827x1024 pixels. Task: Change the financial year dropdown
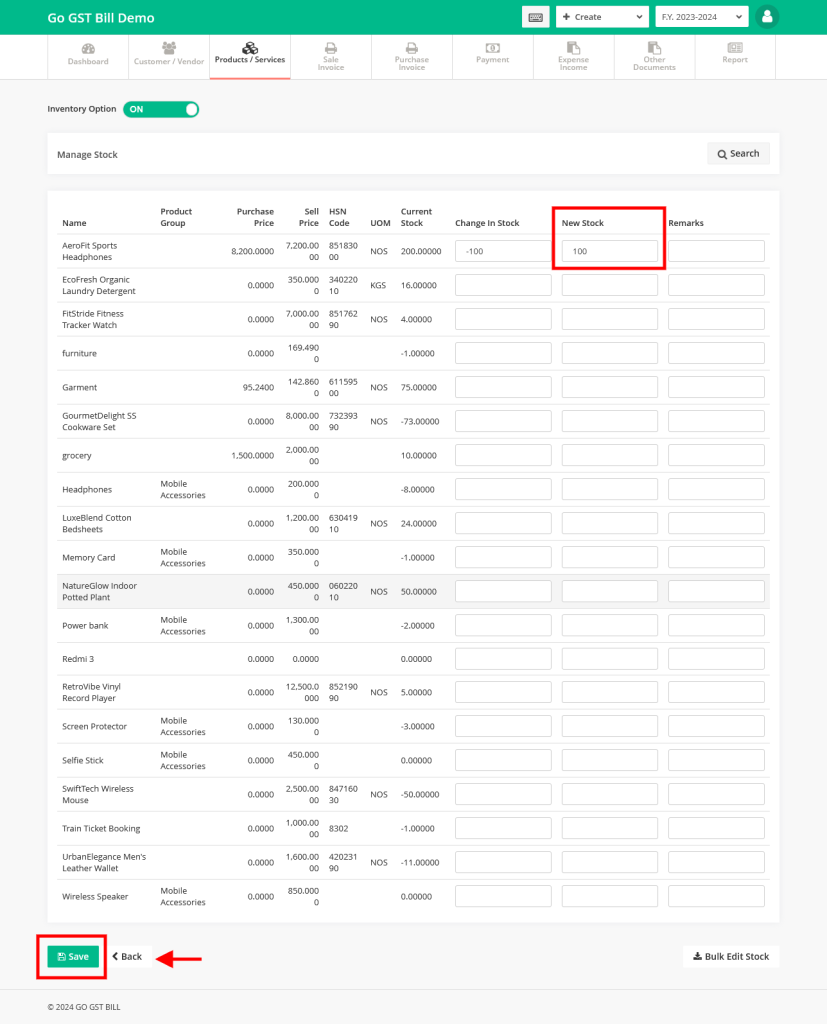tap(701, 17)
